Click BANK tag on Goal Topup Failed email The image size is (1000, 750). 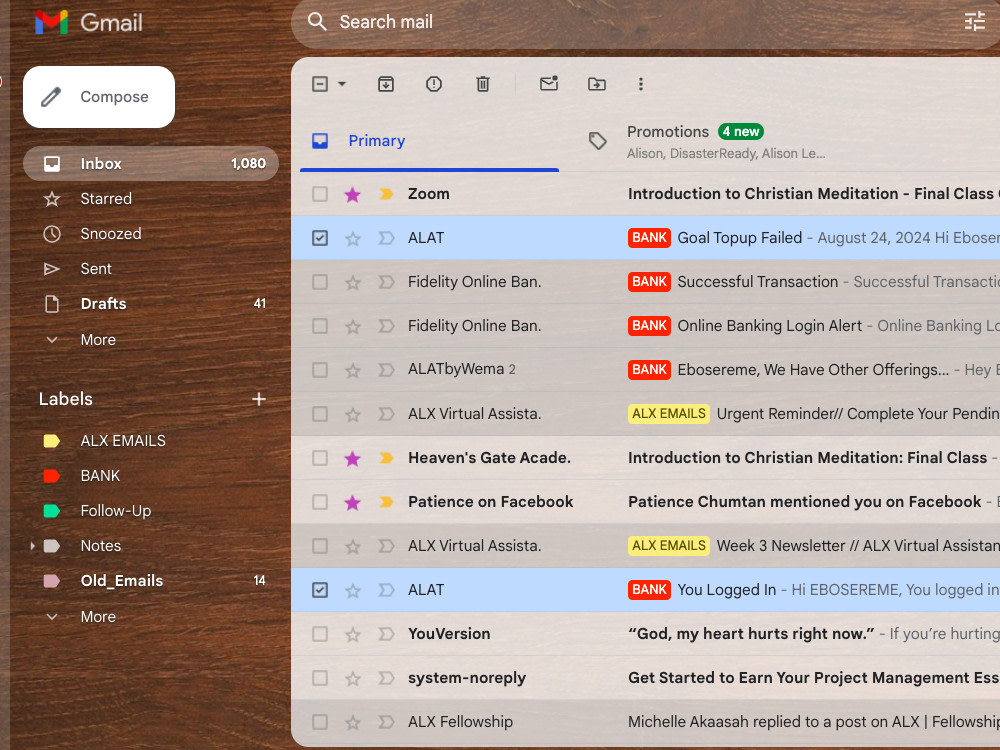[x=649, y=238]
